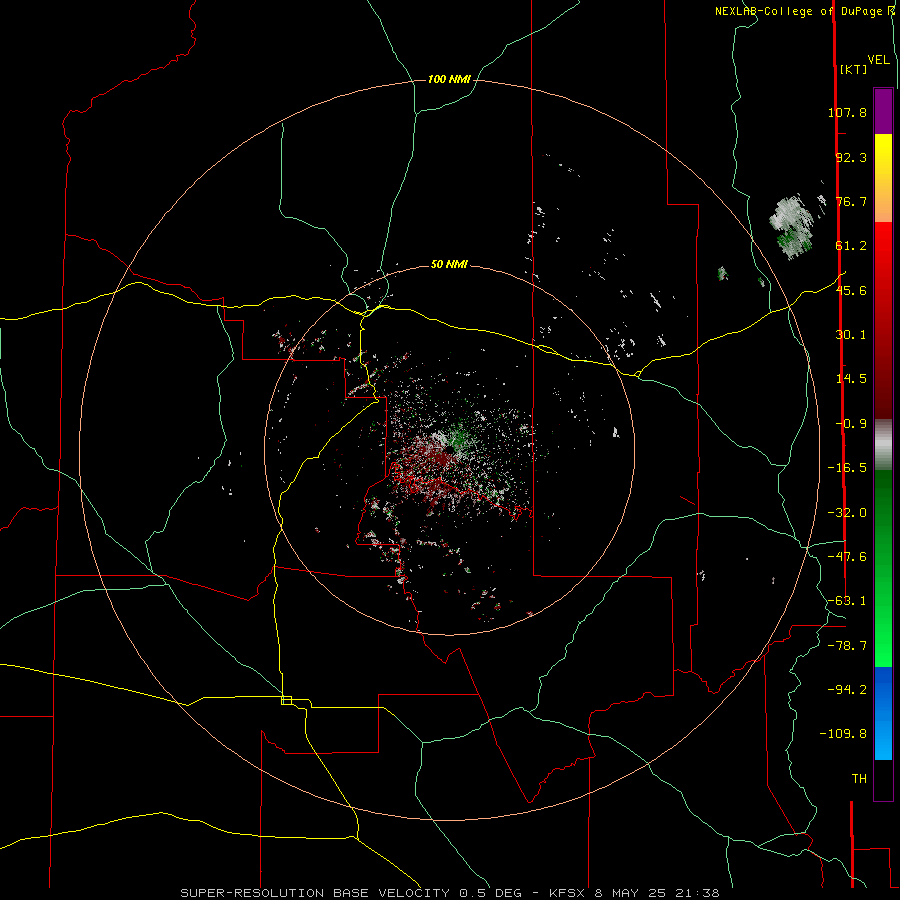
Task: Click the -94.2 velocity legend value
Action: 847,690
